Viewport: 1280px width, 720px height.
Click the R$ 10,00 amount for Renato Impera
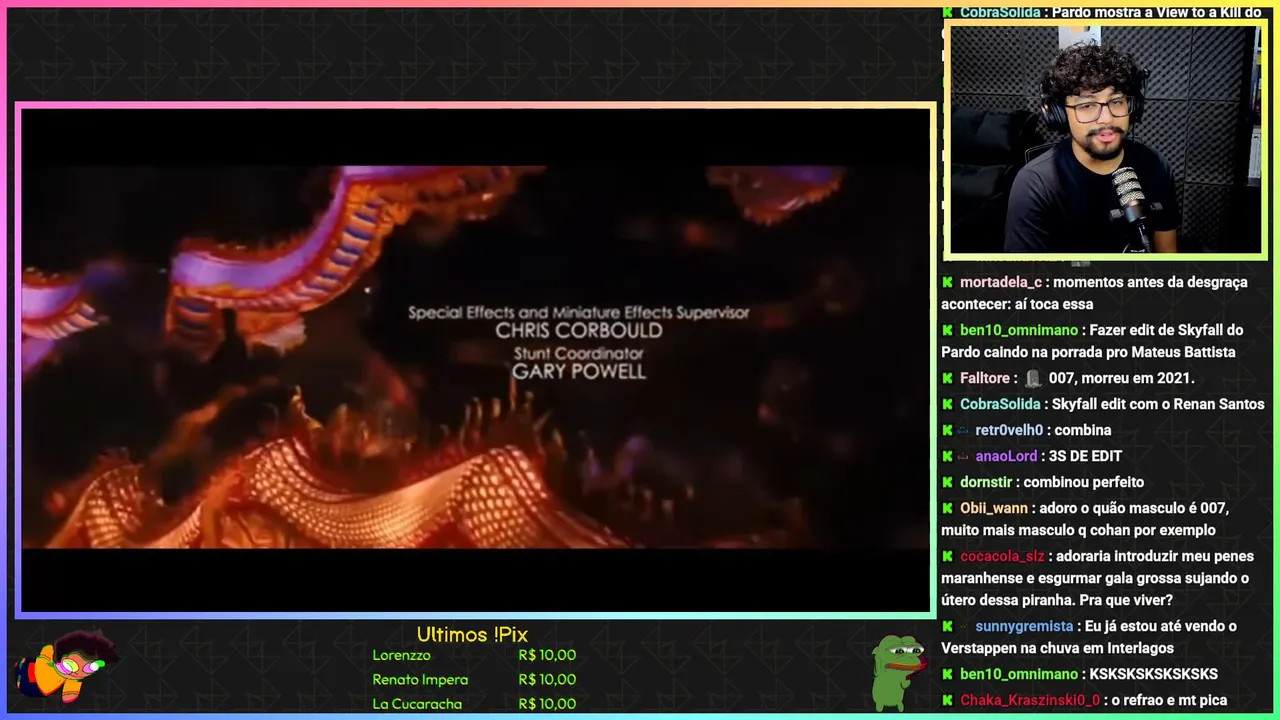547,680
